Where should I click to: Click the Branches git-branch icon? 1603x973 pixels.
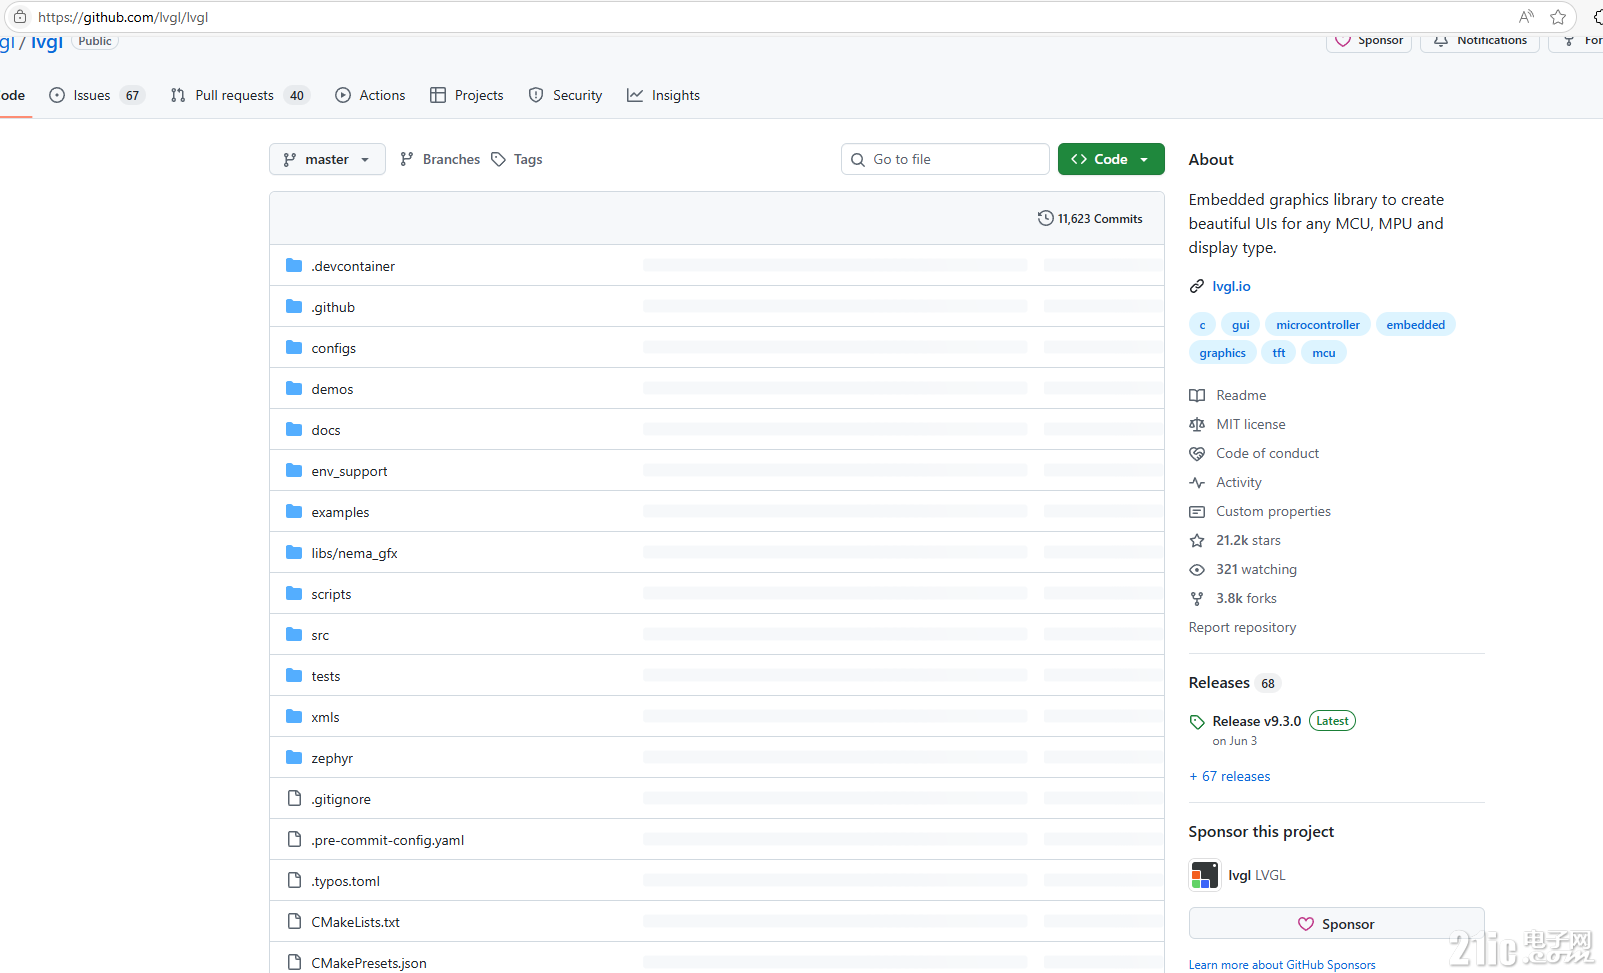[x=407, y=159]
